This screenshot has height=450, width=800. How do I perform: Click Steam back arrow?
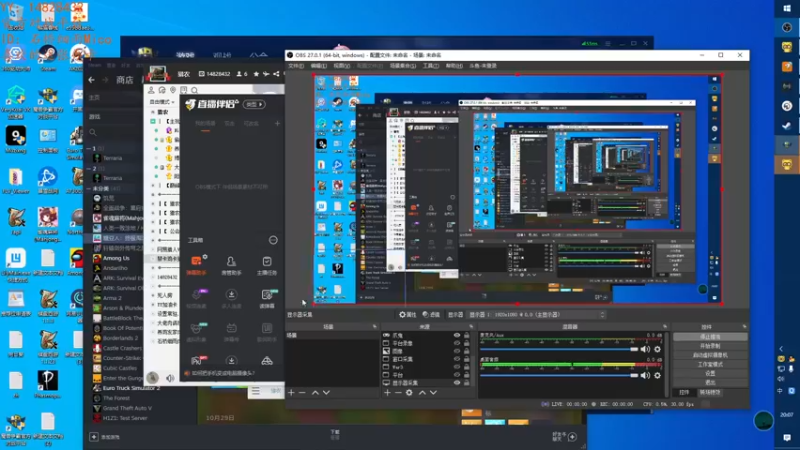point(91,80)
